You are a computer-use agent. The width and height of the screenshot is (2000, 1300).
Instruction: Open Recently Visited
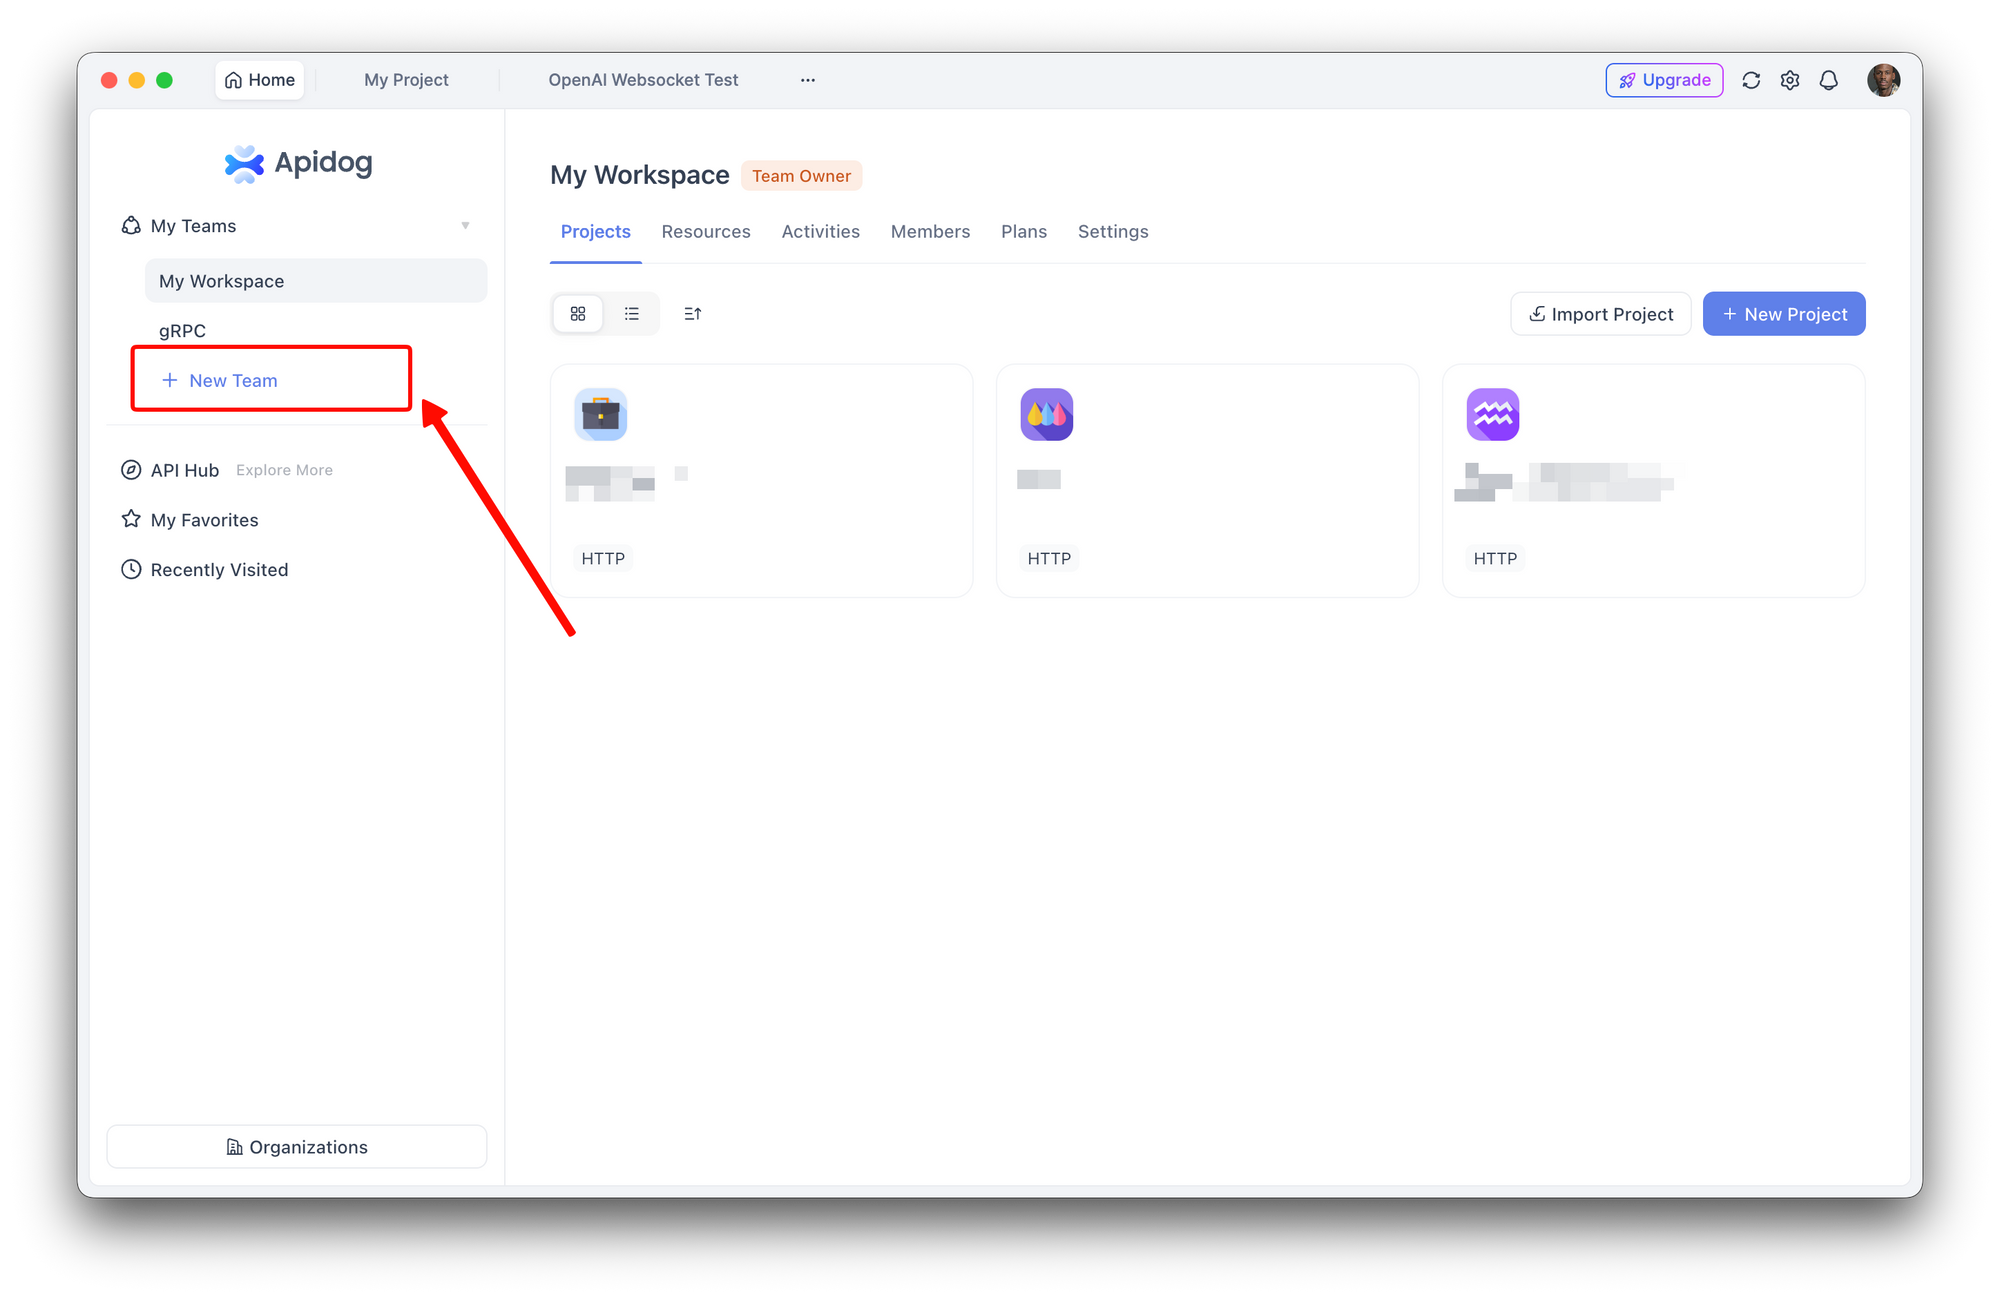[205, 570]
